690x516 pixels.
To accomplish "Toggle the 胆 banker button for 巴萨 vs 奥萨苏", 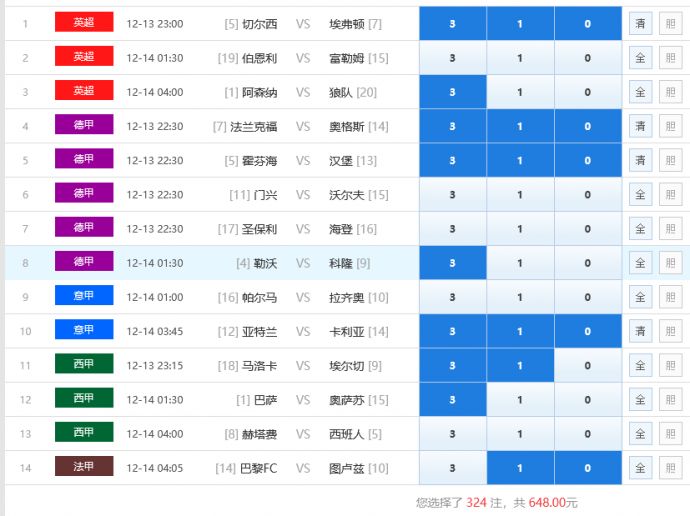I will 669,400.
